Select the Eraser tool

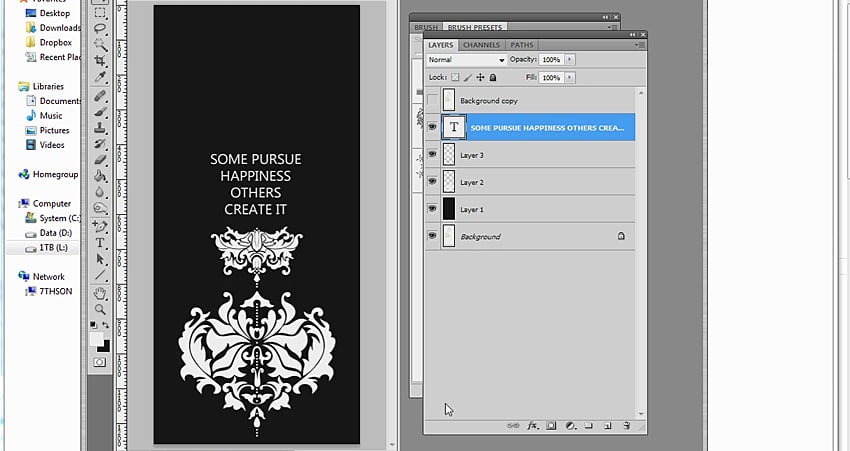tap(100, 159)
